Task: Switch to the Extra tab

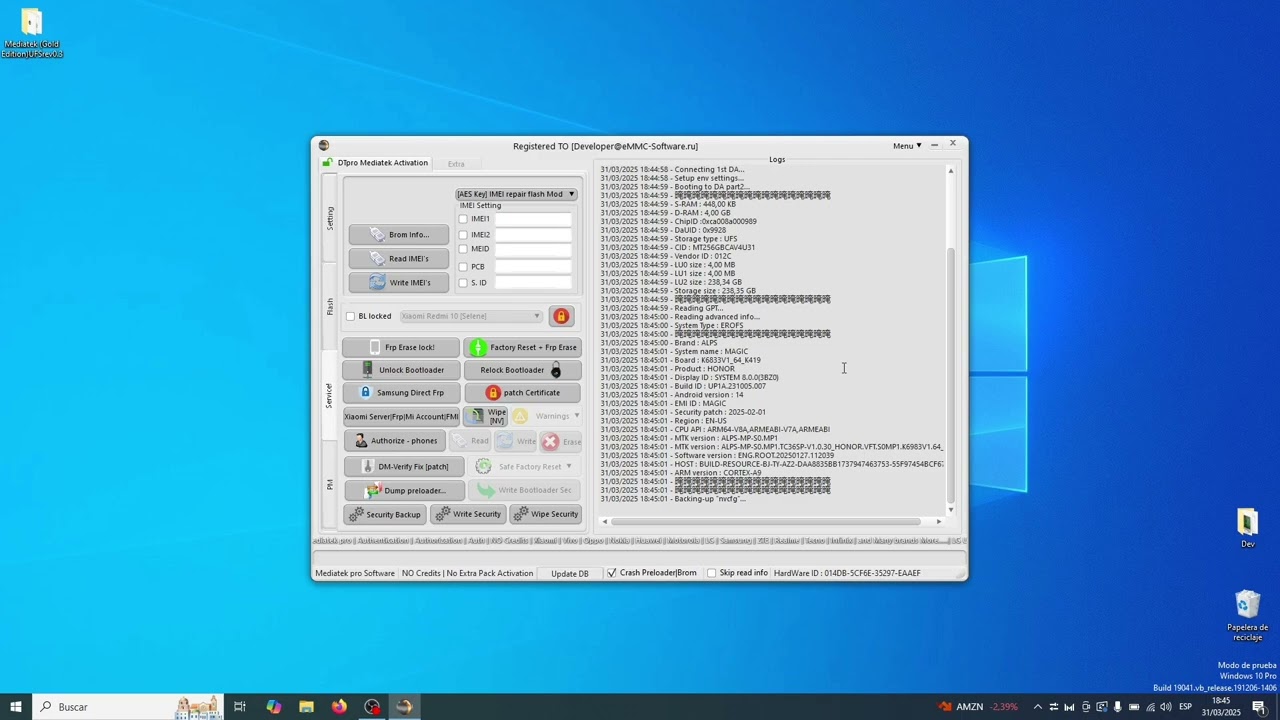Action: [x=456, y=164]
